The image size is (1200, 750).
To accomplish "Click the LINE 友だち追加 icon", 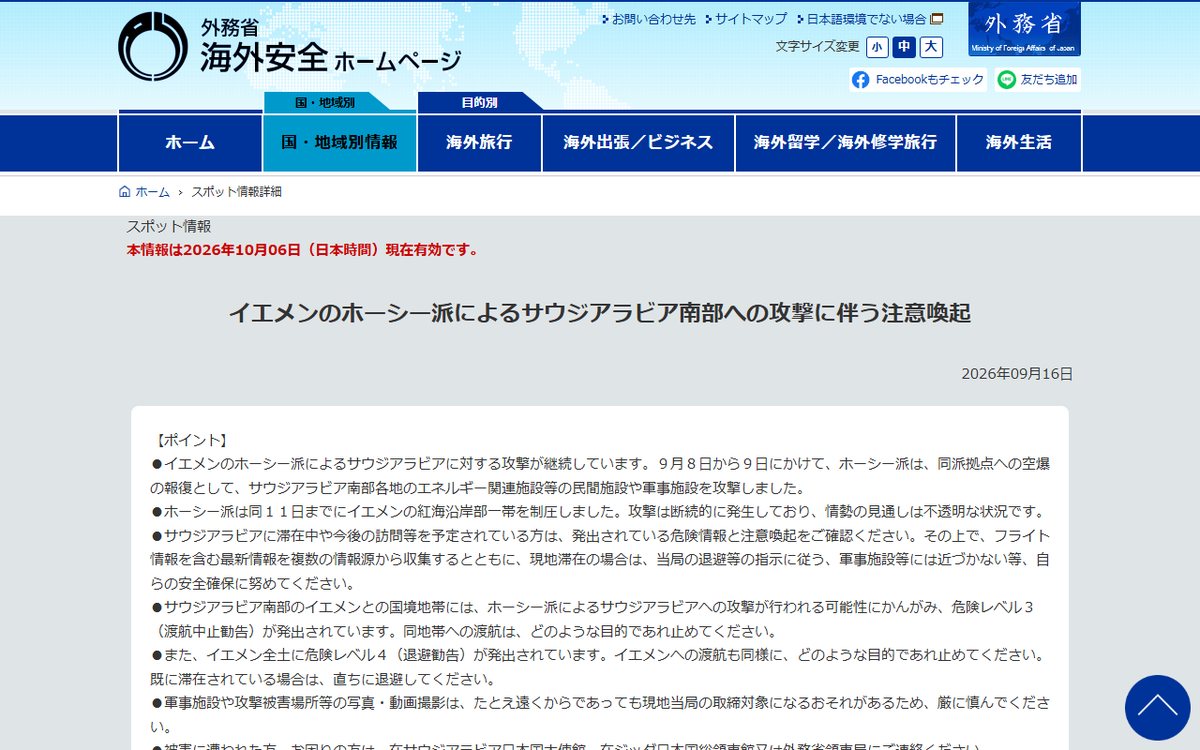I will 1007,80.
